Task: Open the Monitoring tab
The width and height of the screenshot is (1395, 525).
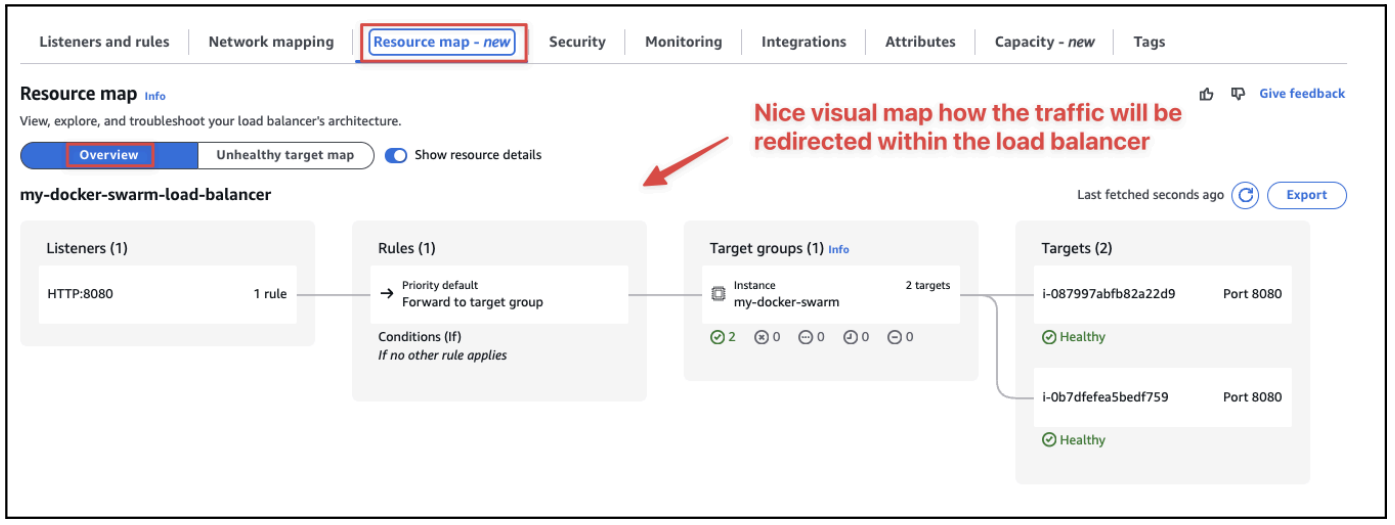Action: pyautogui.click(x=683, y=42)
